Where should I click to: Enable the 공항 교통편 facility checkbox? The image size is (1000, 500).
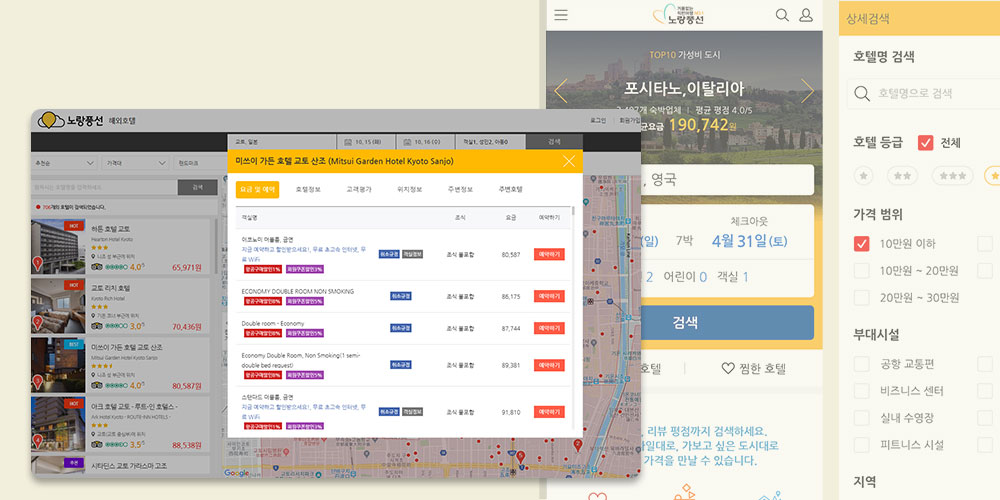pos(862,364)
